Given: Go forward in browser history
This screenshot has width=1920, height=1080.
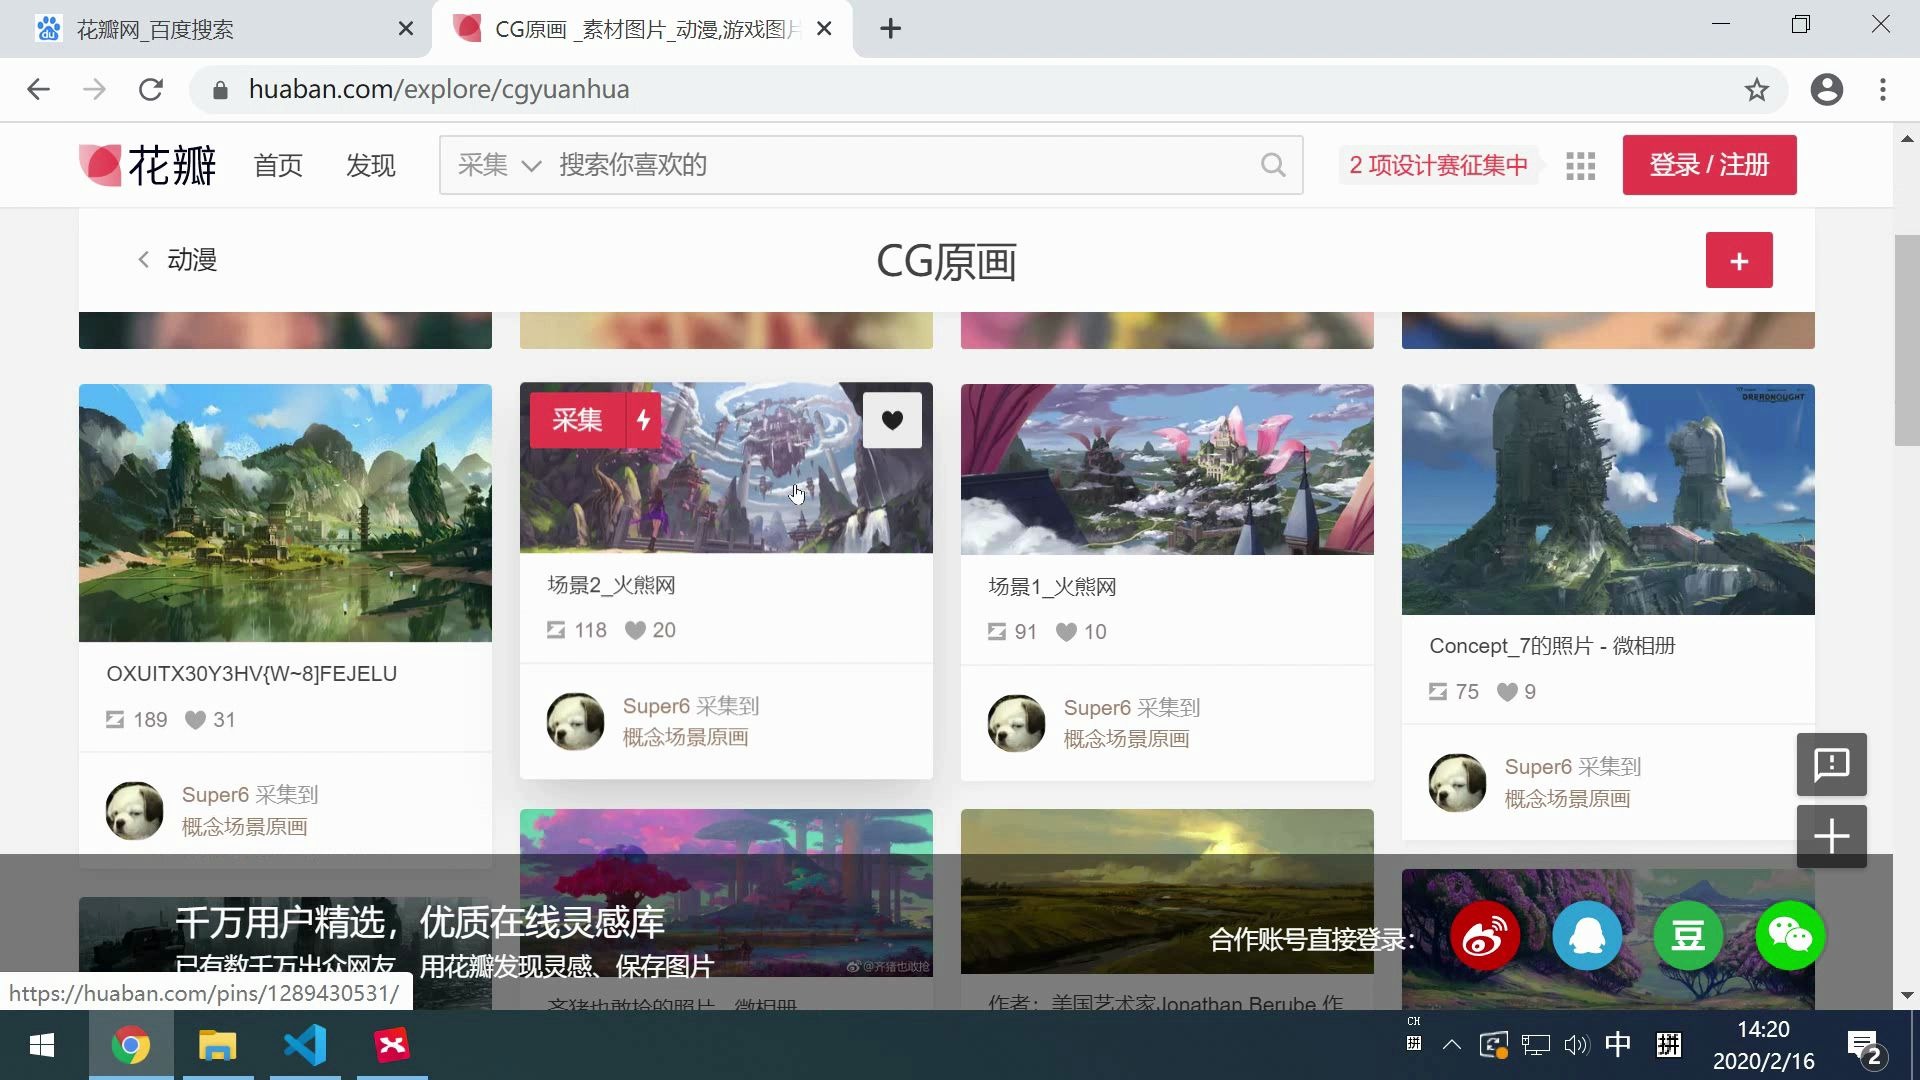Looking at the screenshot, I should pyautogui.click(x=94, y=90).
